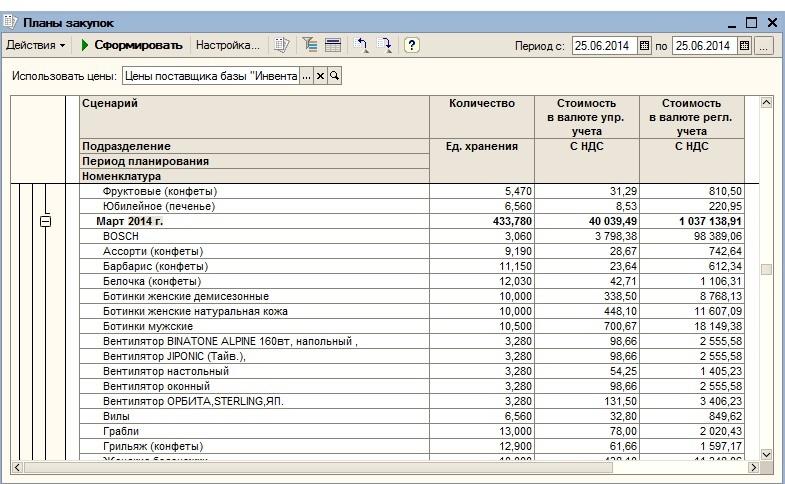Select Ботинки женские натуральная кожа row
The image size is (785, 484).
click(411, 311)
